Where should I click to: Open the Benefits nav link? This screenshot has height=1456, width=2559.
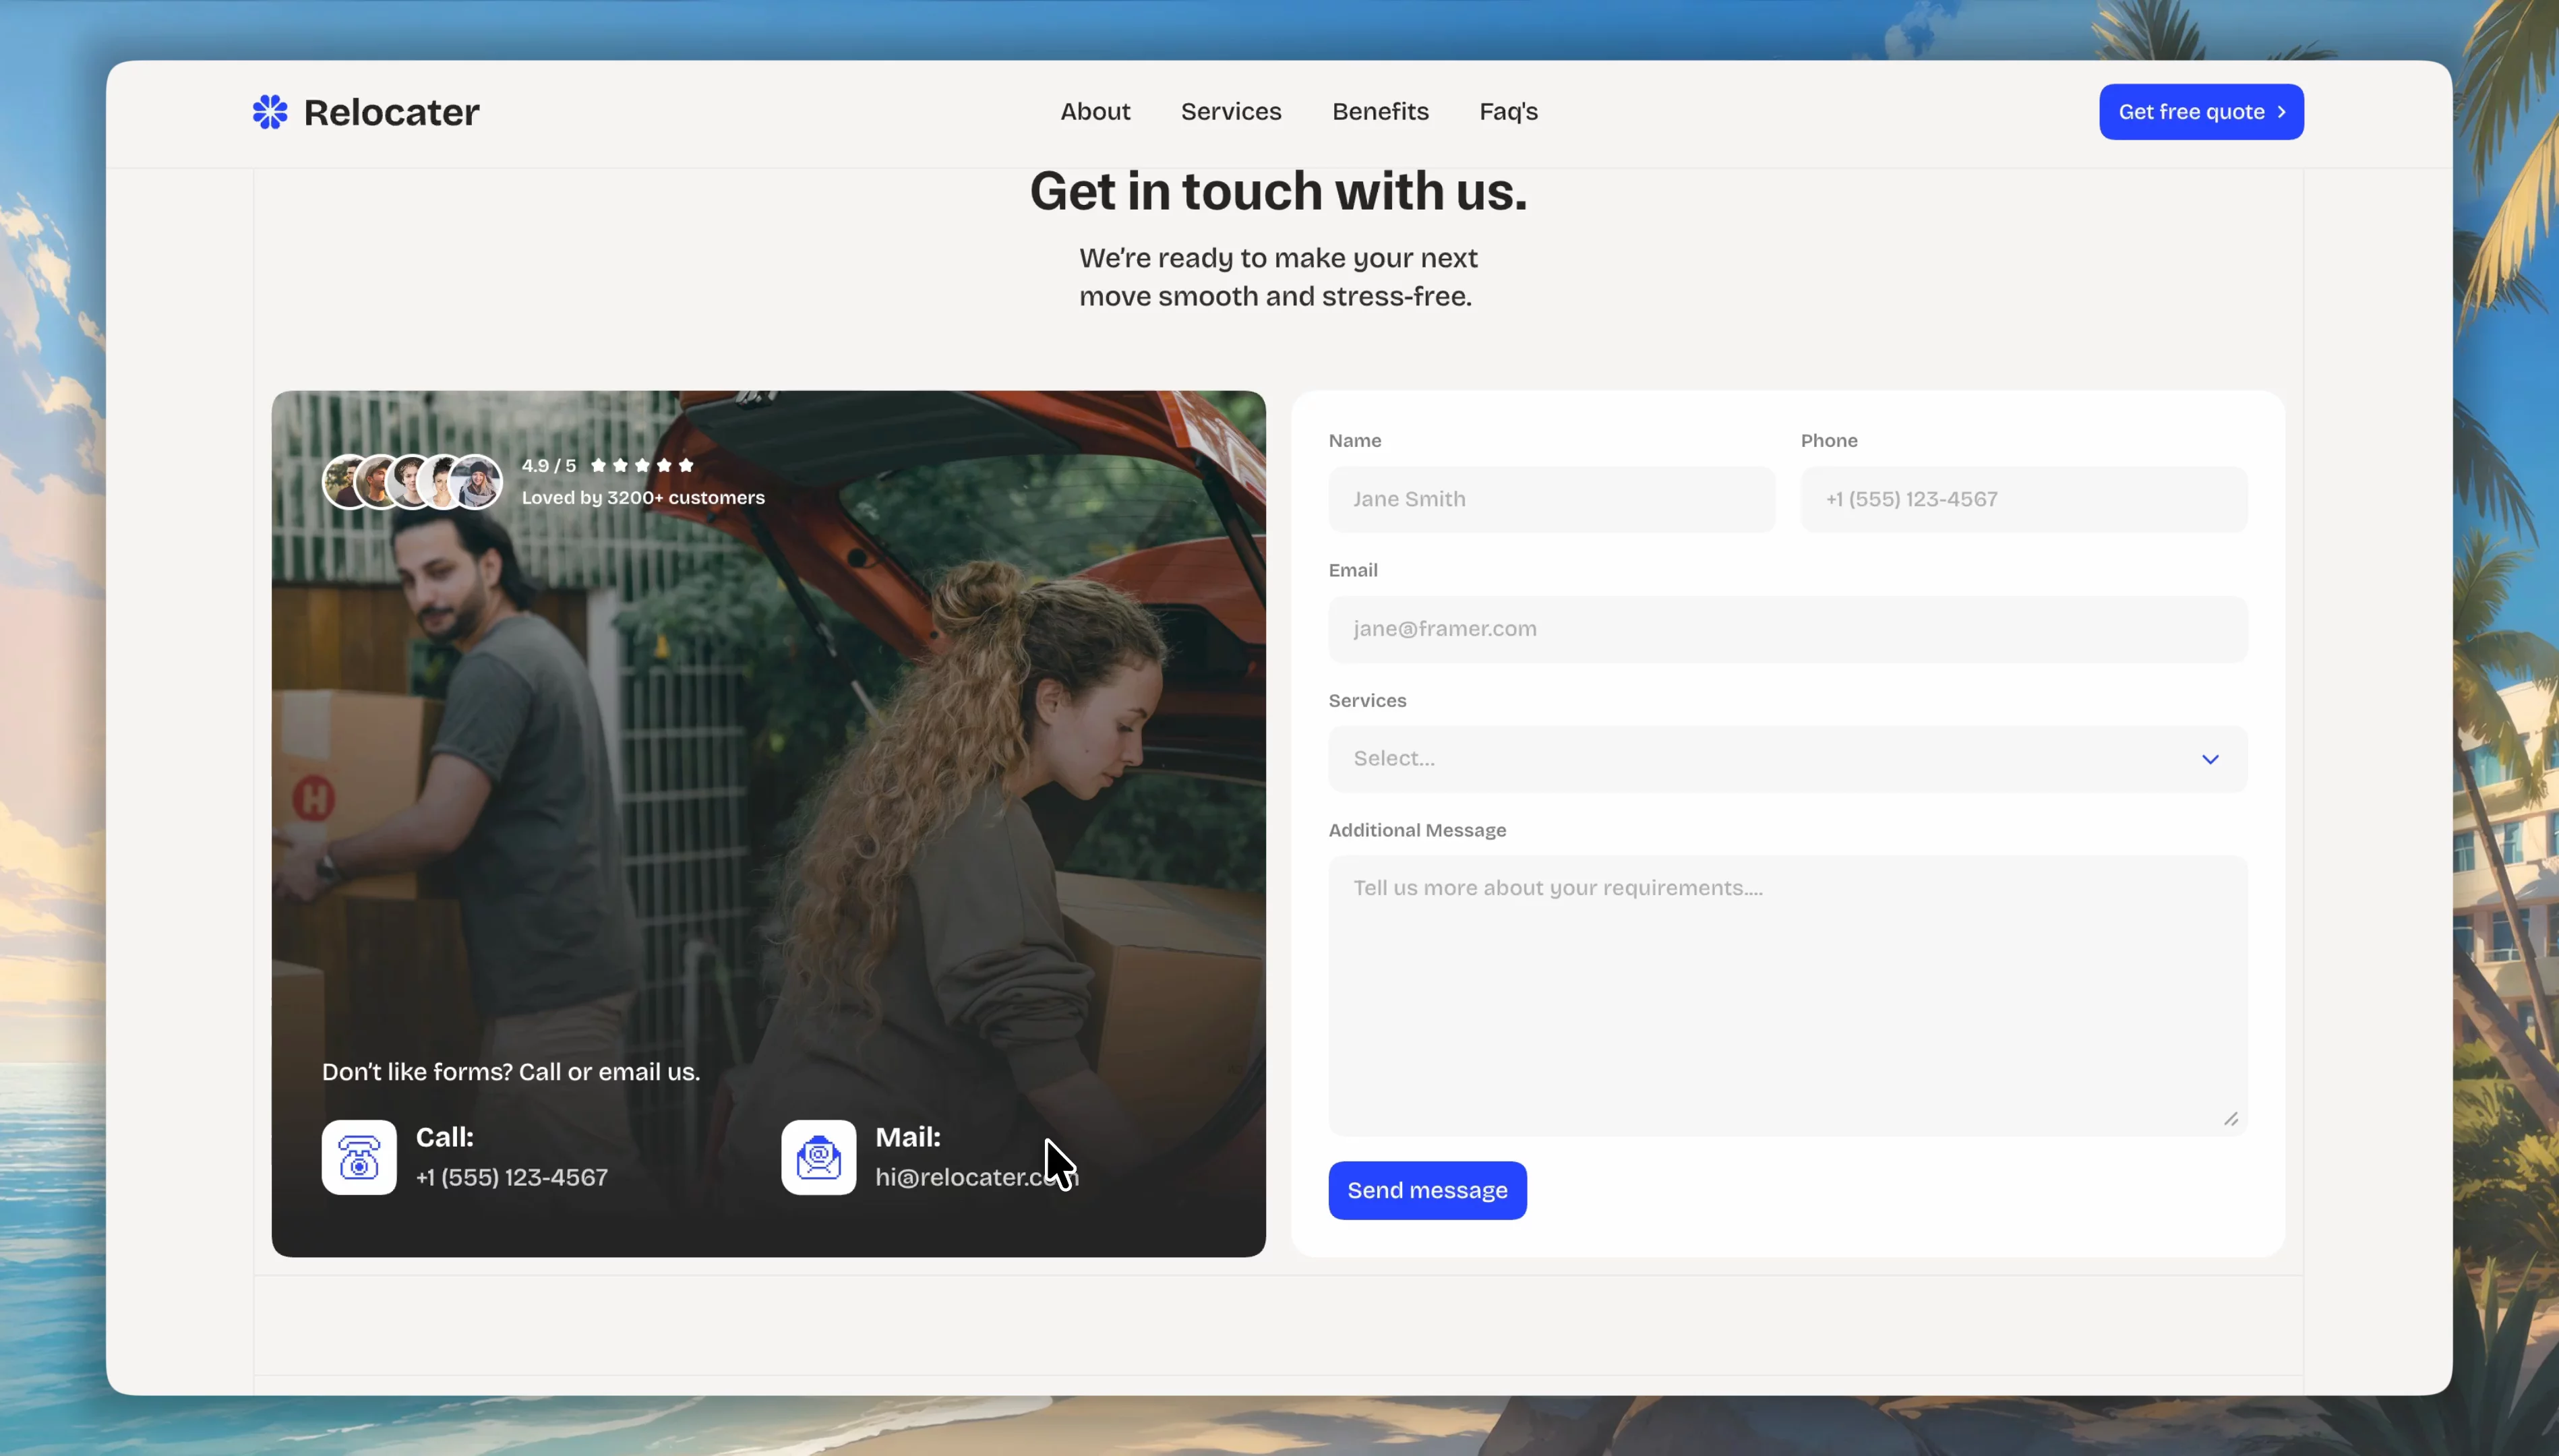pyautogui.click(x=1380, y=112)
